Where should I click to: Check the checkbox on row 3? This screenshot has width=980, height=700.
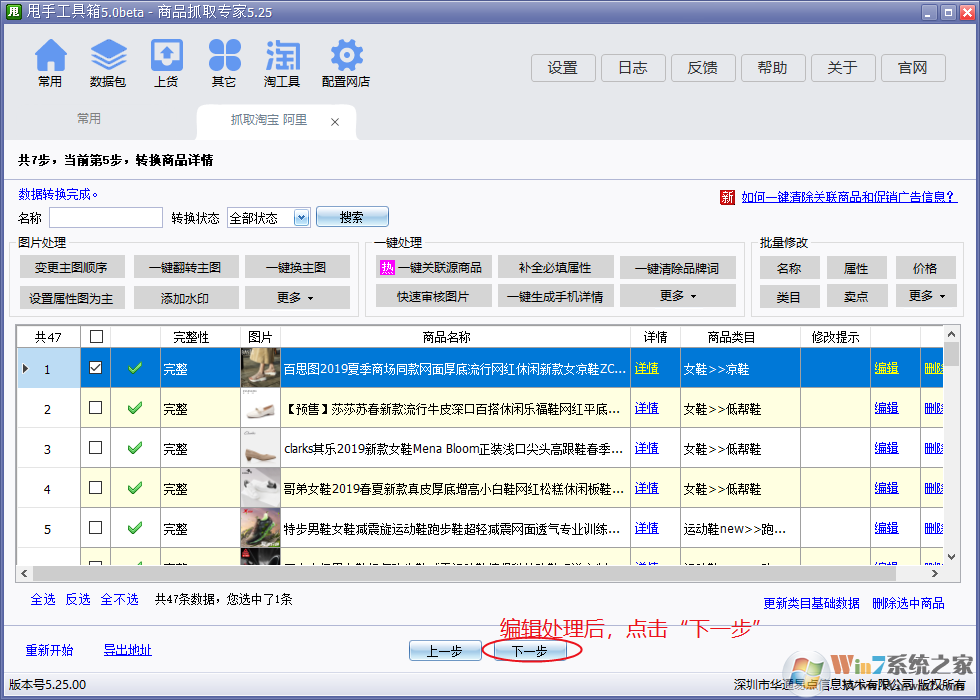[x=96, y=448]
